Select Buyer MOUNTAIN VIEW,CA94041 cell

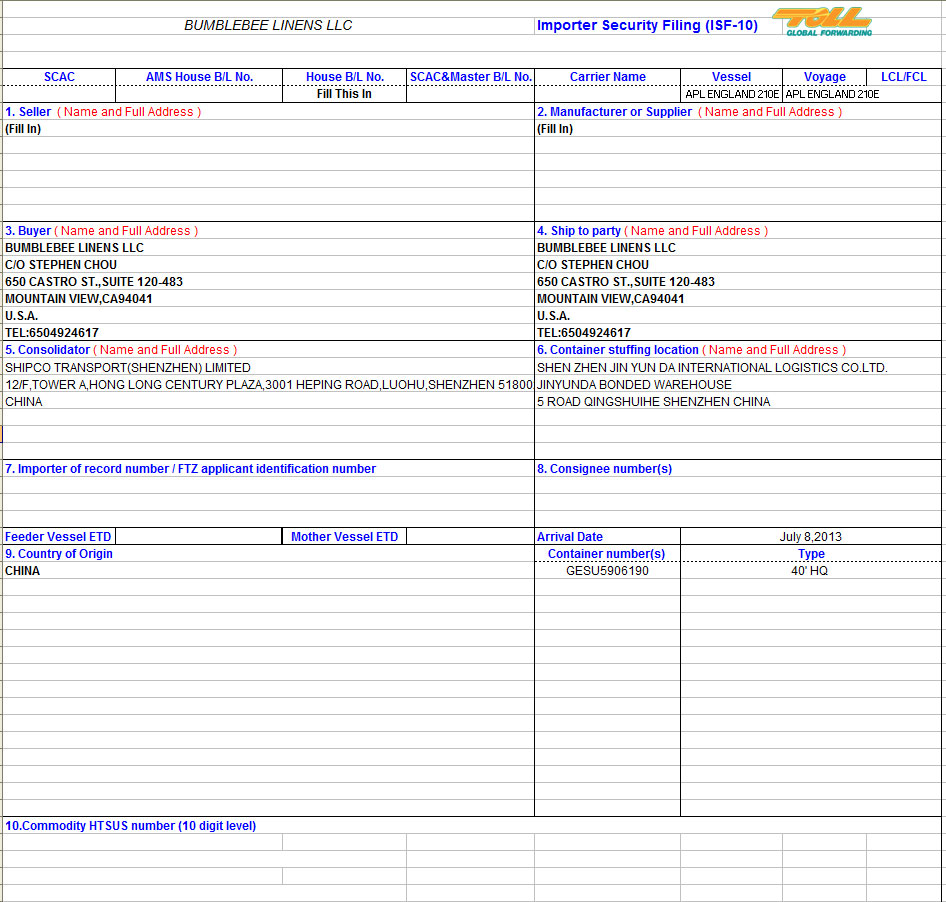tap(268, 299)
